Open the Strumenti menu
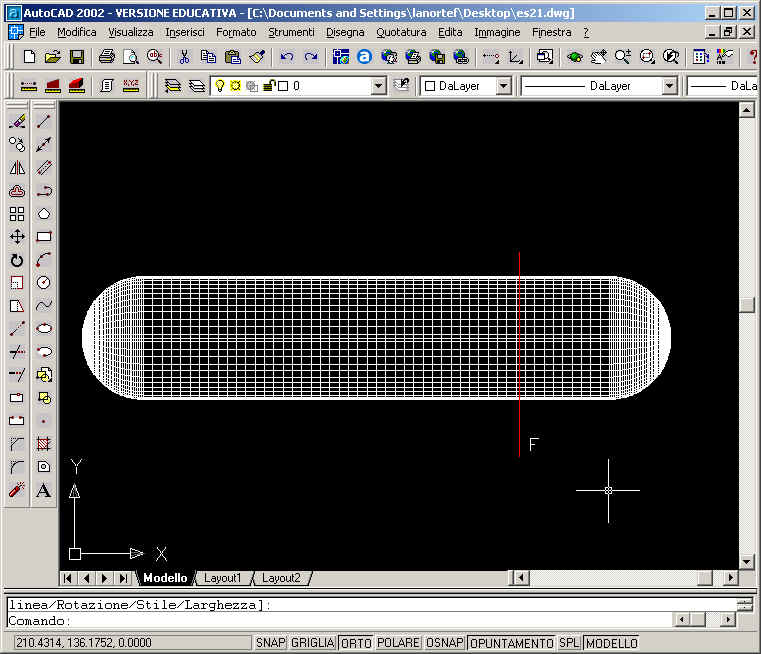761x654 pixels. pos(291,32)
